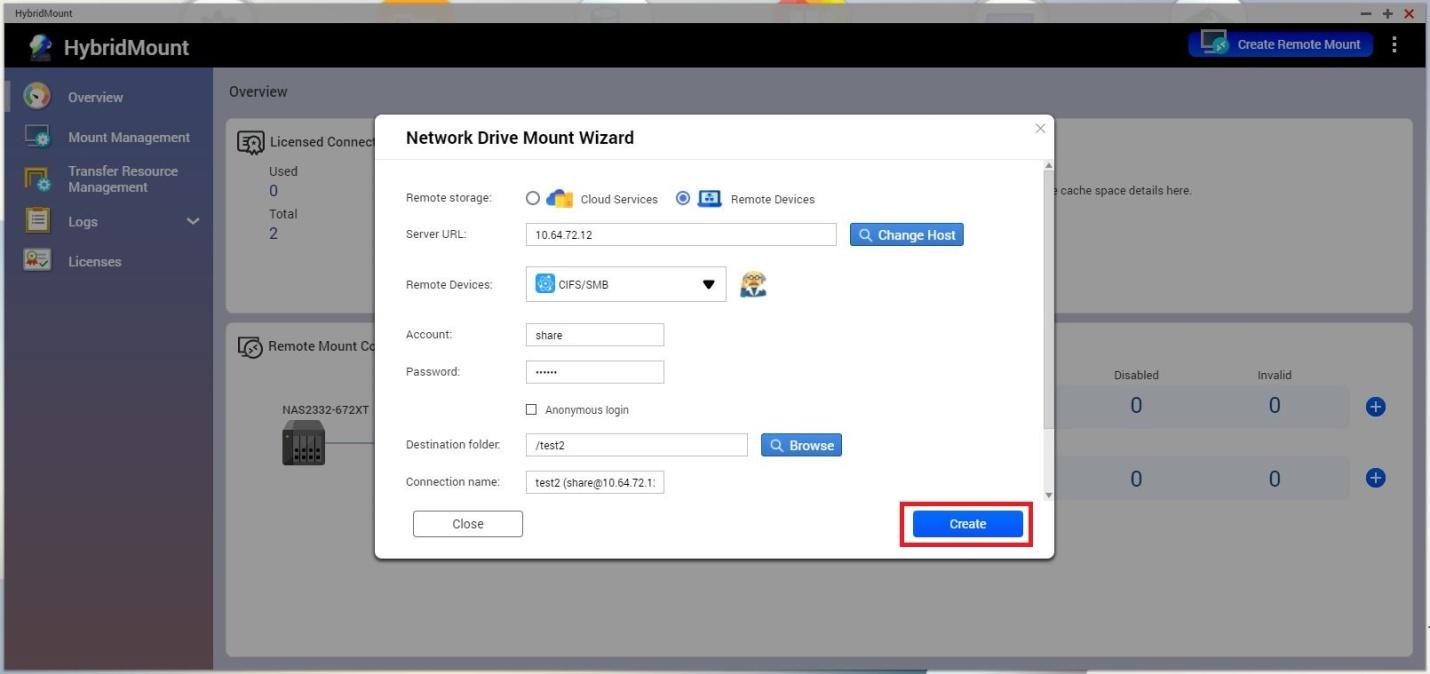Click the Browse button for the destination folder

tap(801, 445)
